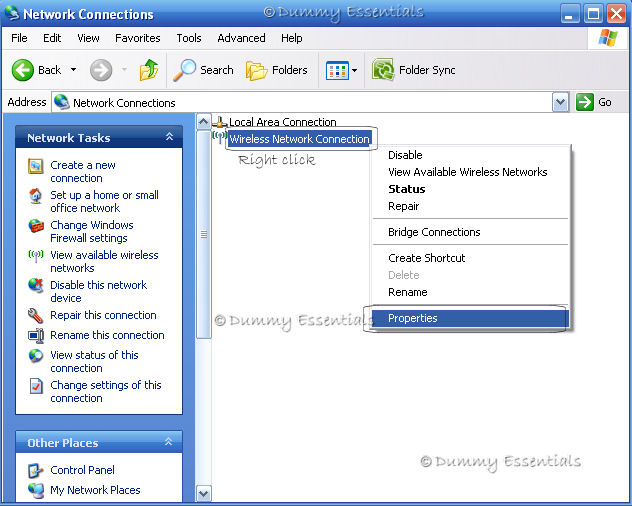The height and width of the screenshot is (506, 632).
Task: Open My Network Places link
Action: click(95, 490)
